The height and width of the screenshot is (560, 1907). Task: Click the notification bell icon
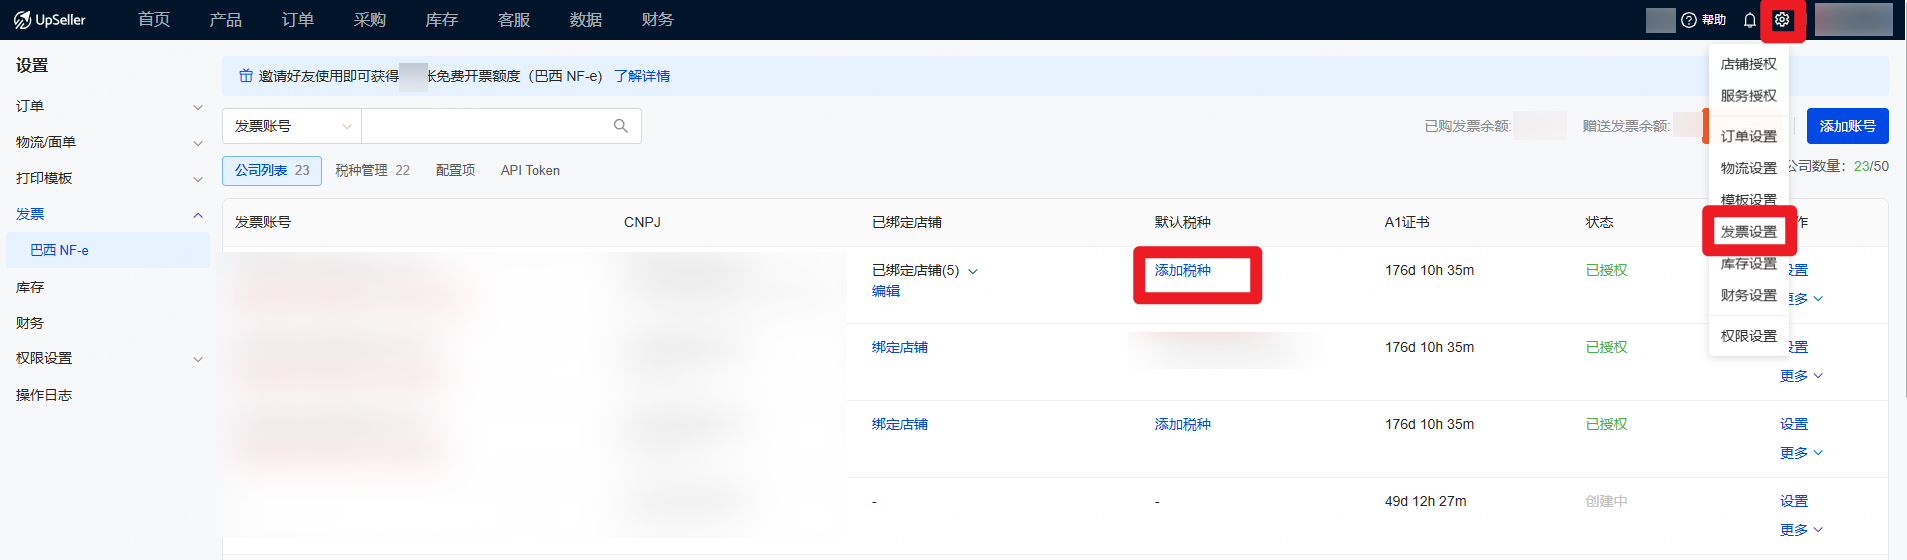1749,20
